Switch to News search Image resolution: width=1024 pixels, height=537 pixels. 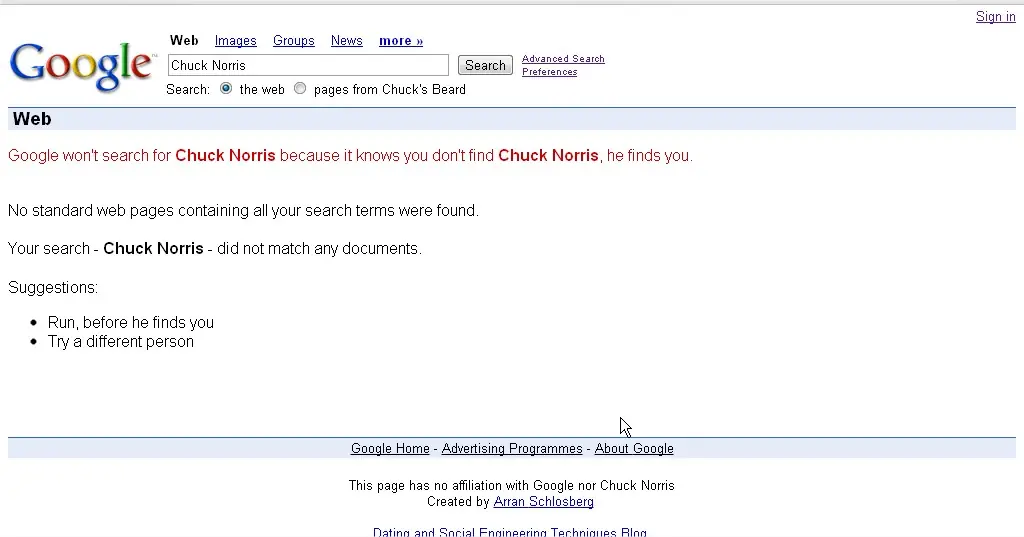(347, 41)
